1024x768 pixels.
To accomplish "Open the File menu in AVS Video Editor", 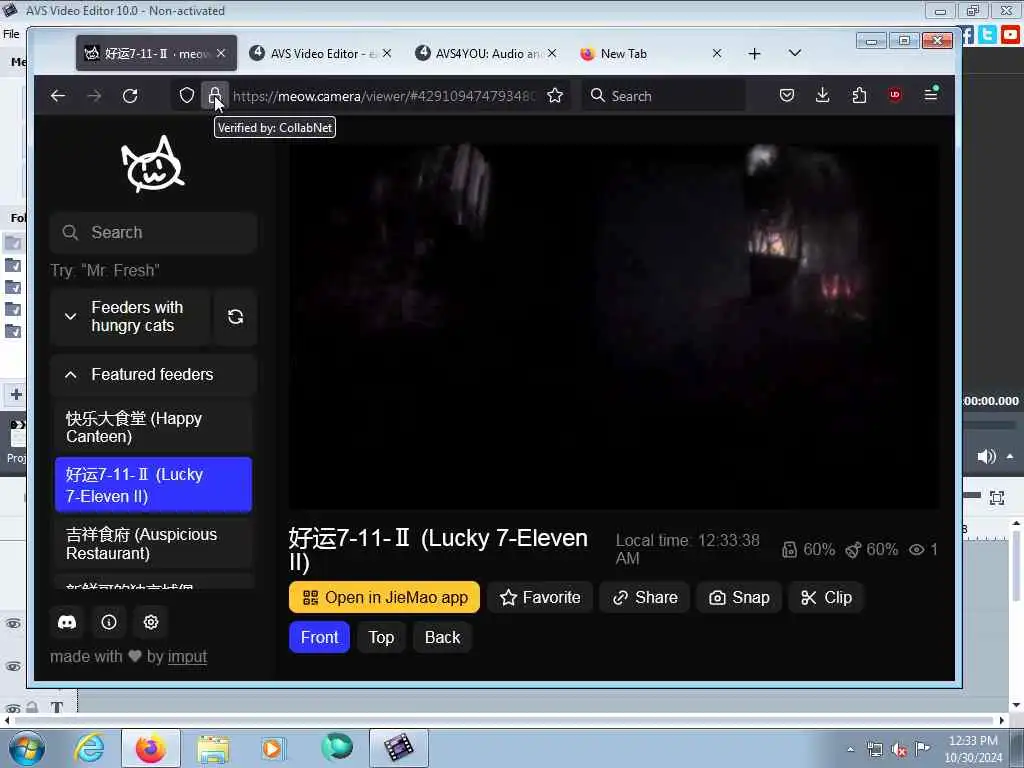I will pos(11,34).
